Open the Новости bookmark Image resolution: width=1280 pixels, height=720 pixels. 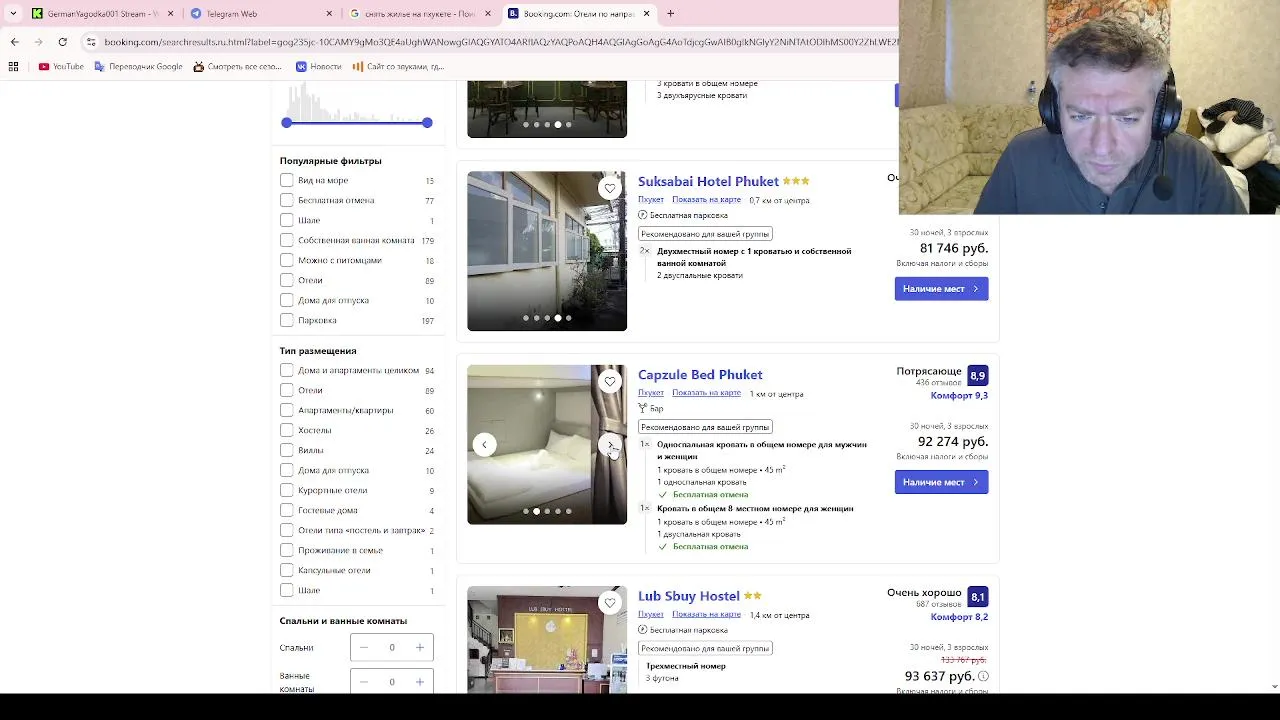pos(319,67)
